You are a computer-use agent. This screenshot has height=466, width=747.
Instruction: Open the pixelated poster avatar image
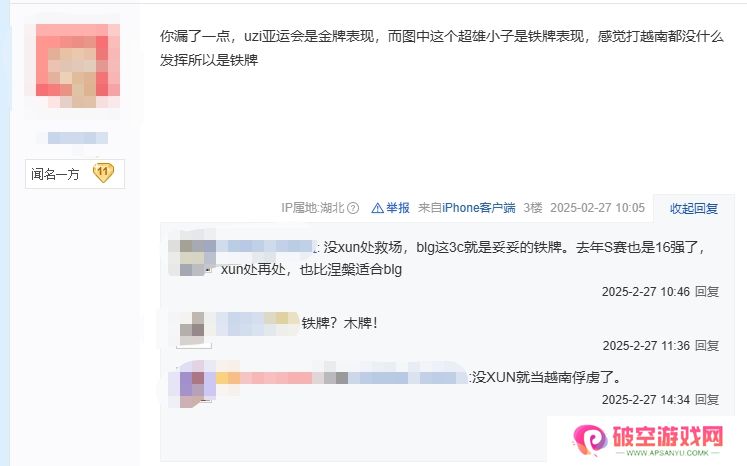click(78, 66)
